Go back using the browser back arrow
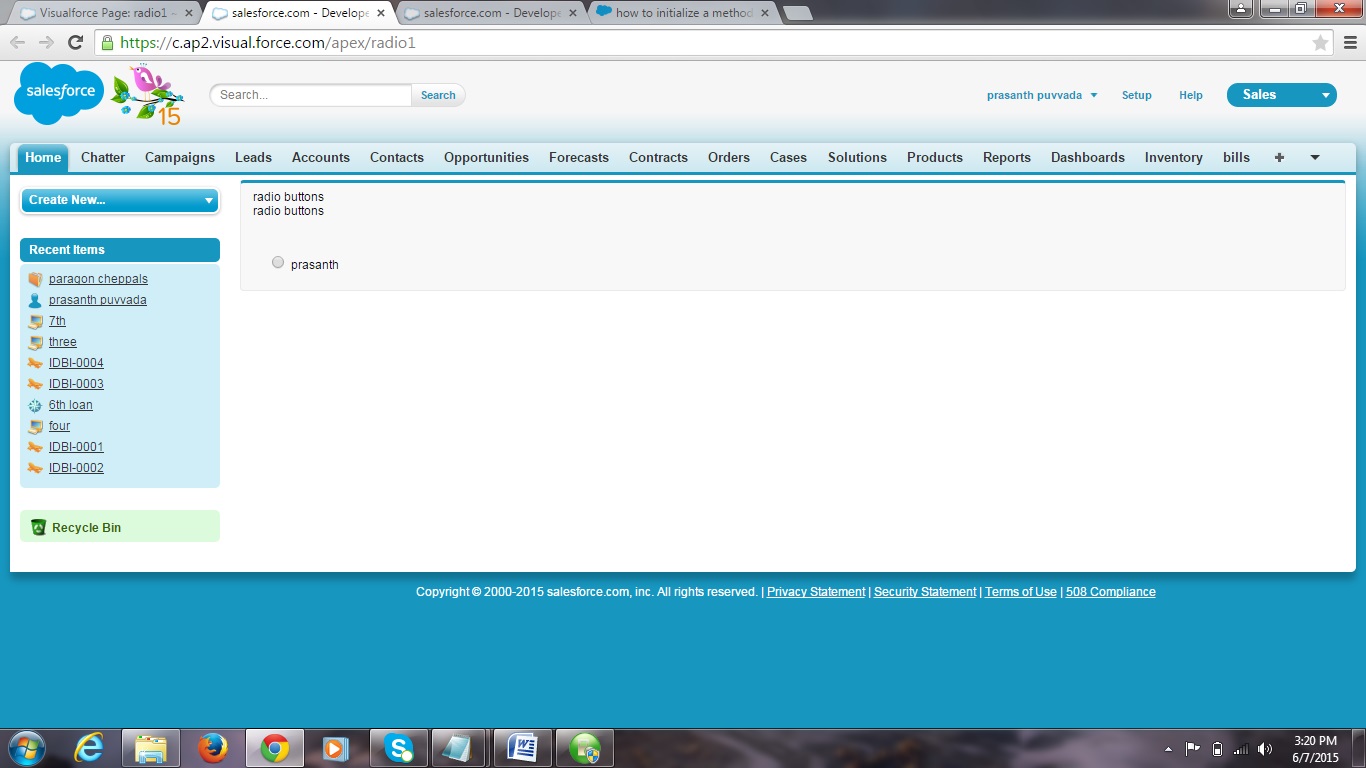The height and width of the screenshot is (768, 1366). pyautogui.click(x=18, y=42)
